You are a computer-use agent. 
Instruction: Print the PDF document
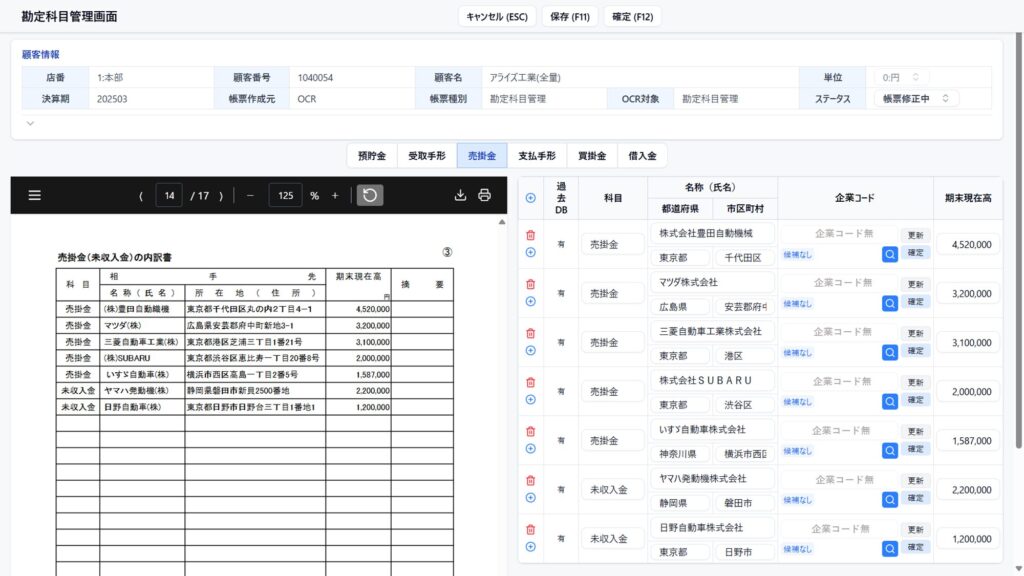[x=485, y=195]
